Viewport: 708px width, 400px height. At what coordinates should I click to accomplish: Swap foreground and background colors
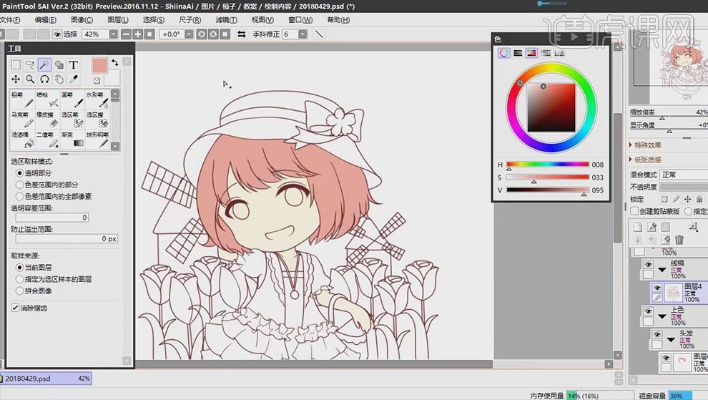pos(114,62)
